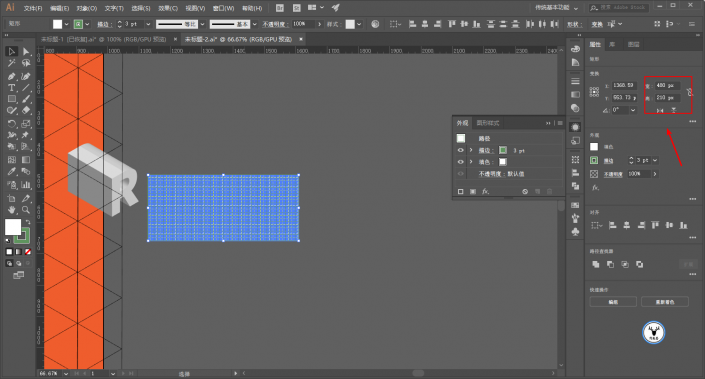Activate the Rotate tool

[x=12, y=123]
